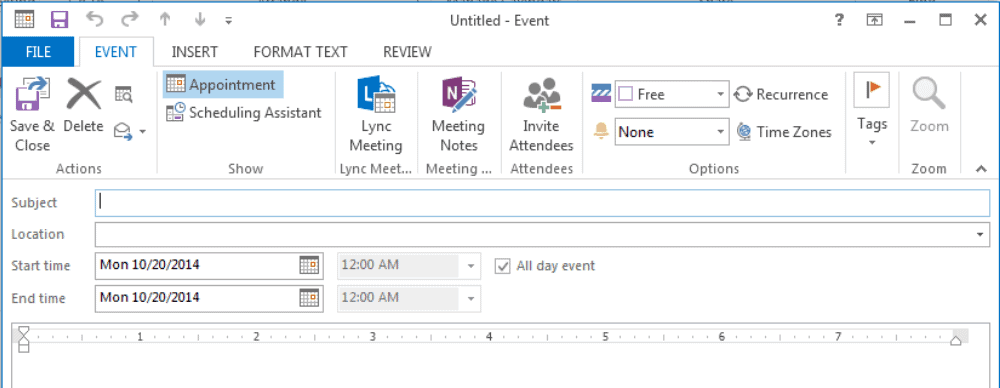Click the Zoom magnifier
The image size is (1000, 388).
929,105
